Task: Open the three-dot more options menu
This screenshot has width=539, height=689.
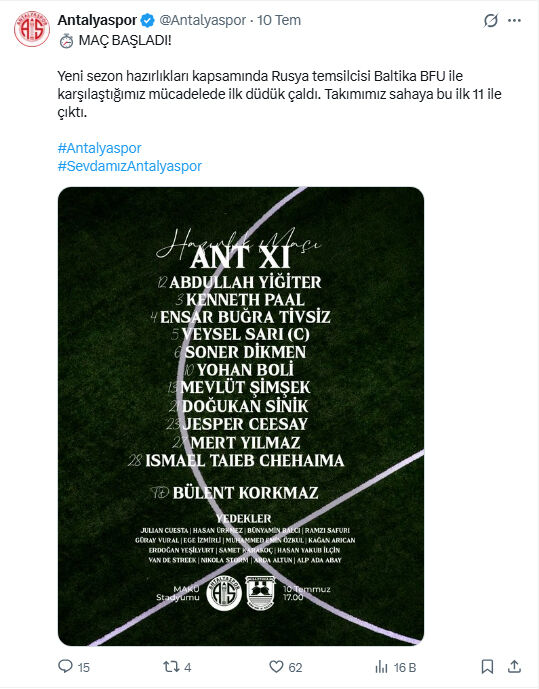Action: [514, 20]
